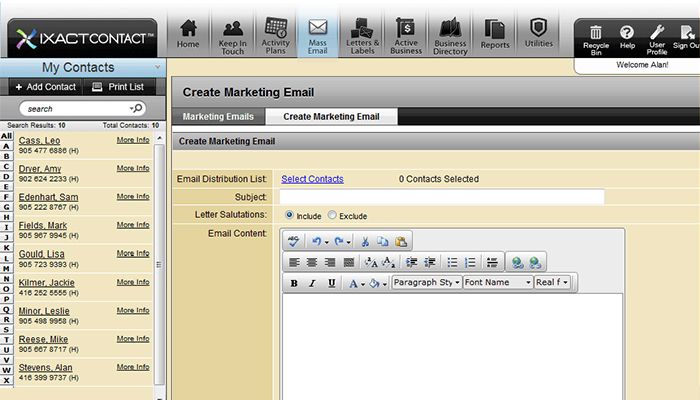Expand the undo history arrow
The image size is (700, 400).
coord(326,242)
